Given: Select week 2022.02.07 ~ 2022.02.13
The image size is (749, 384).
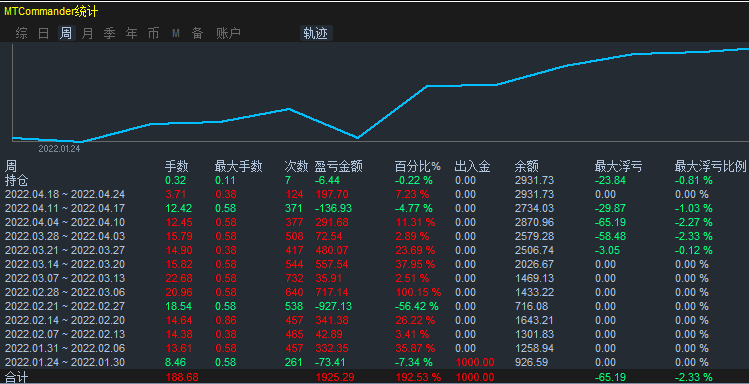Looking at the screenshot, I should point(65,334).
